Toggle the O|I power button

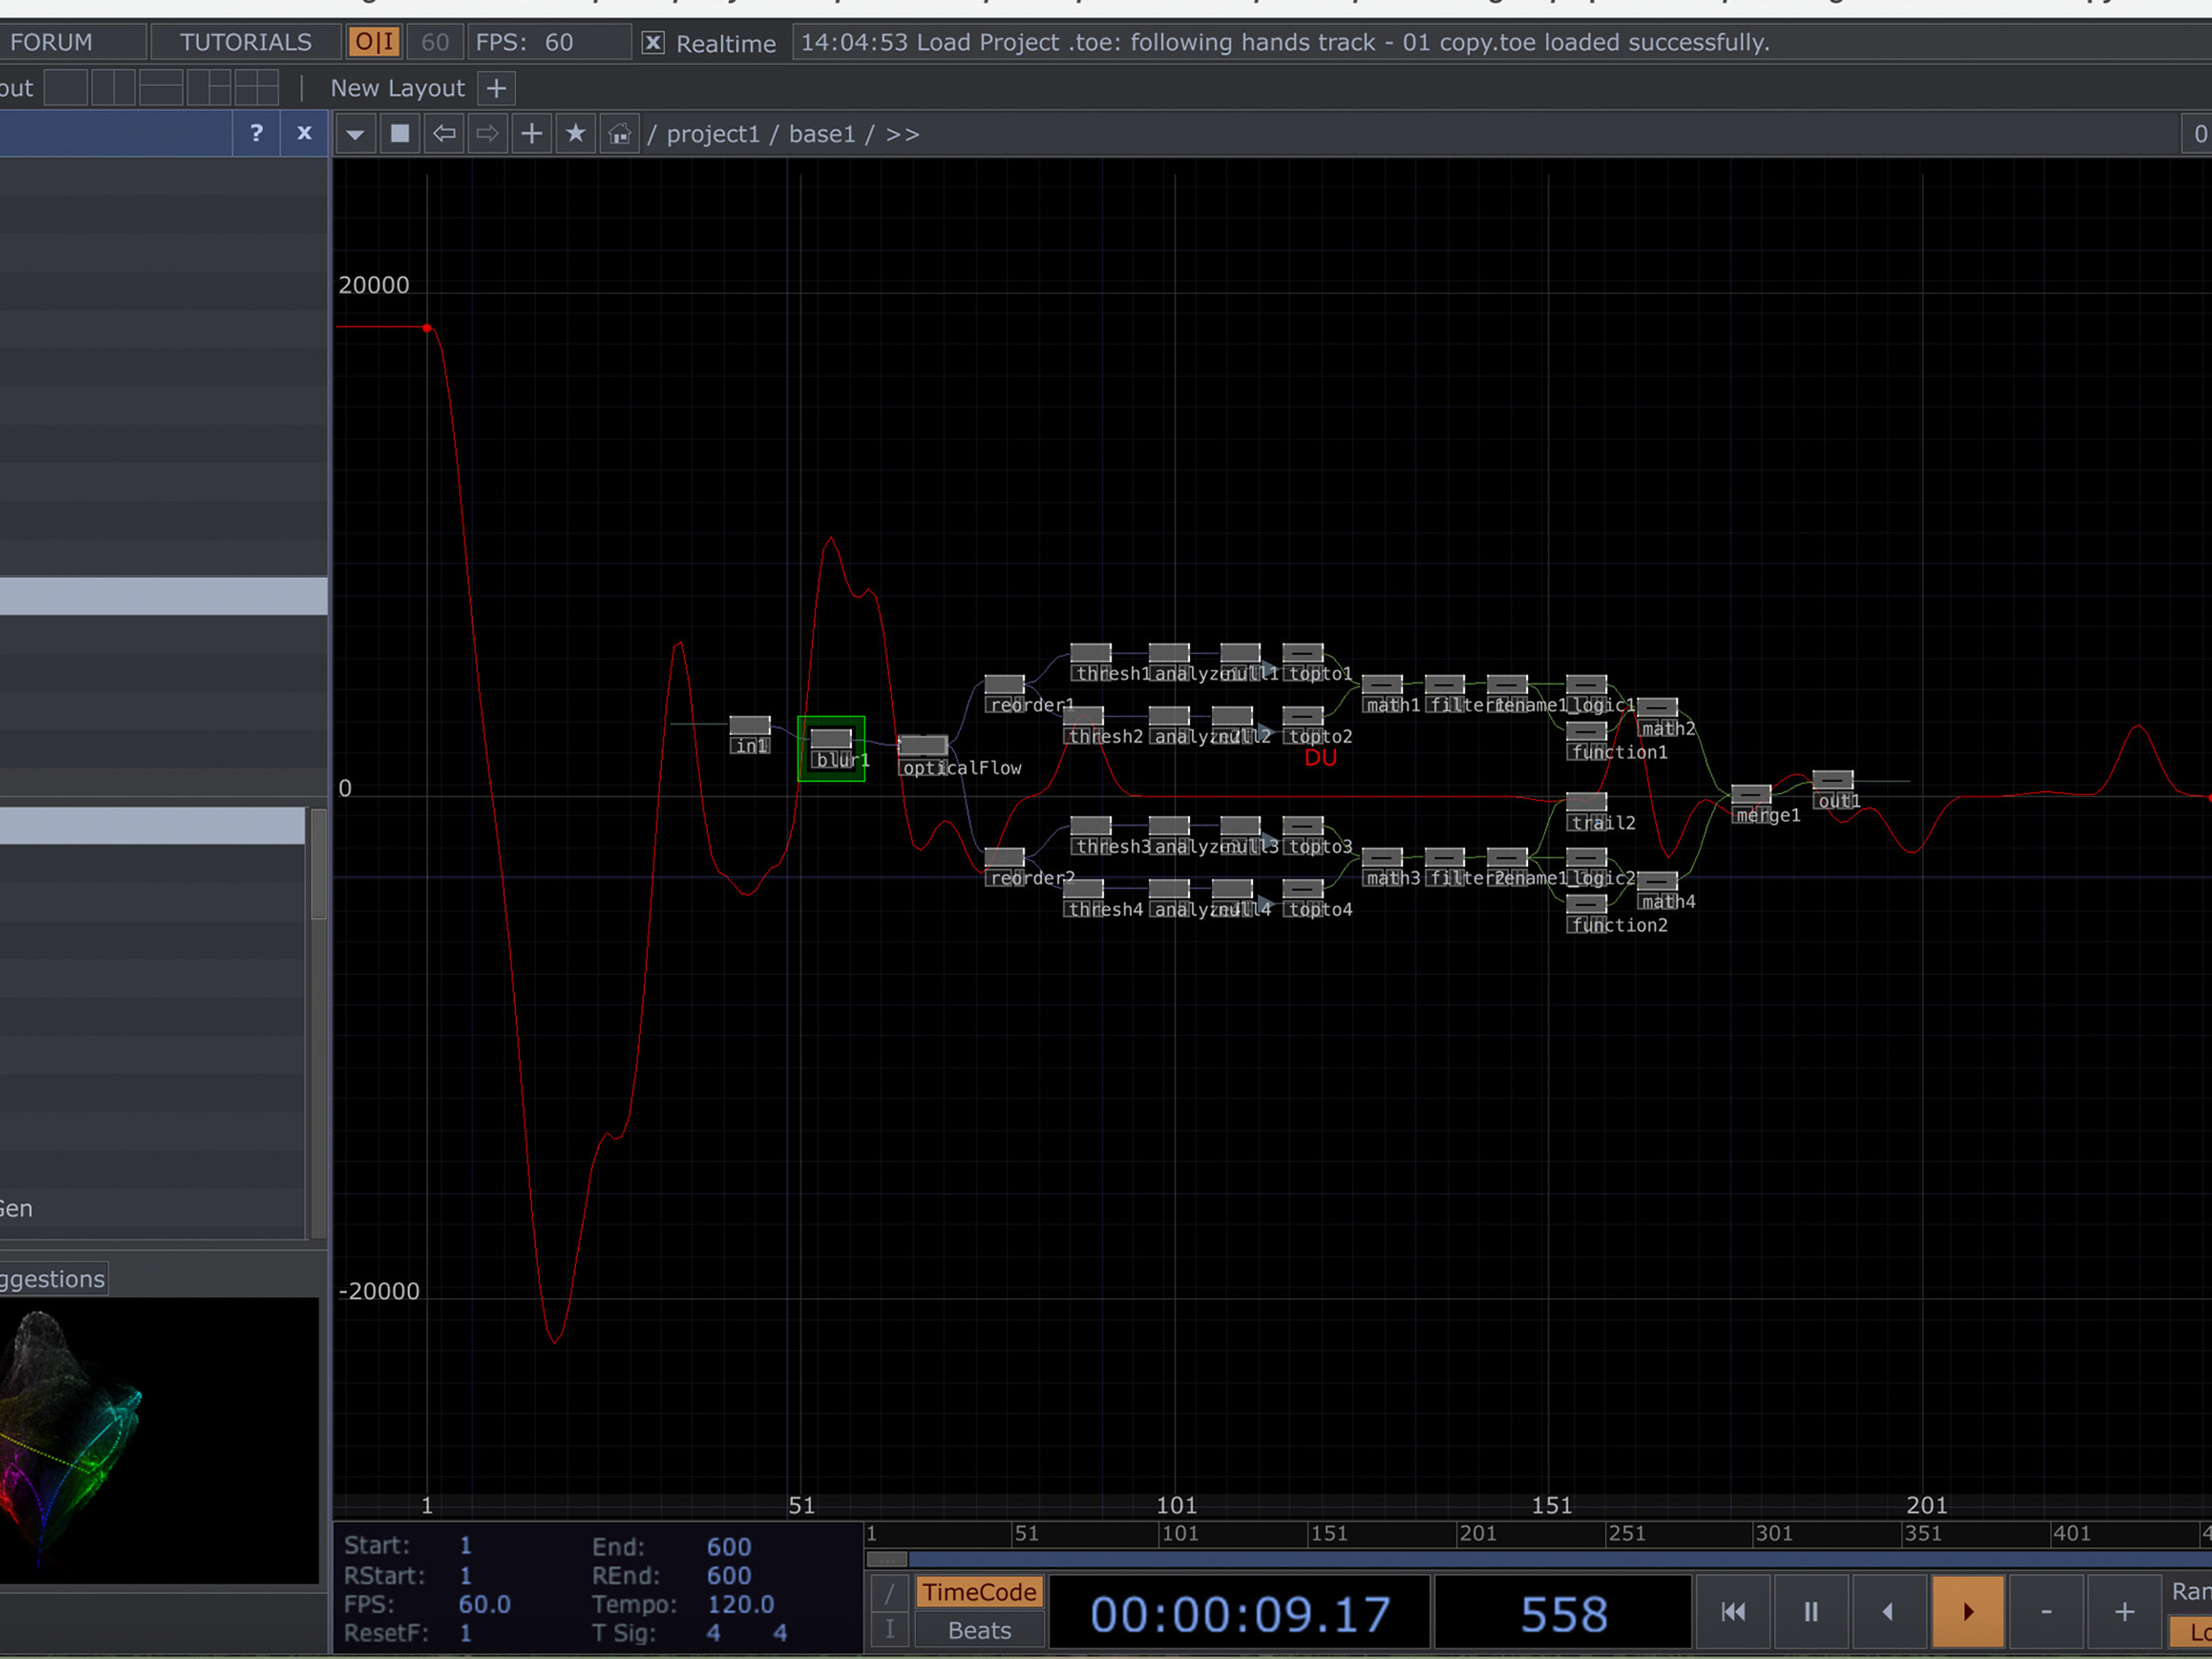point(375,42)
